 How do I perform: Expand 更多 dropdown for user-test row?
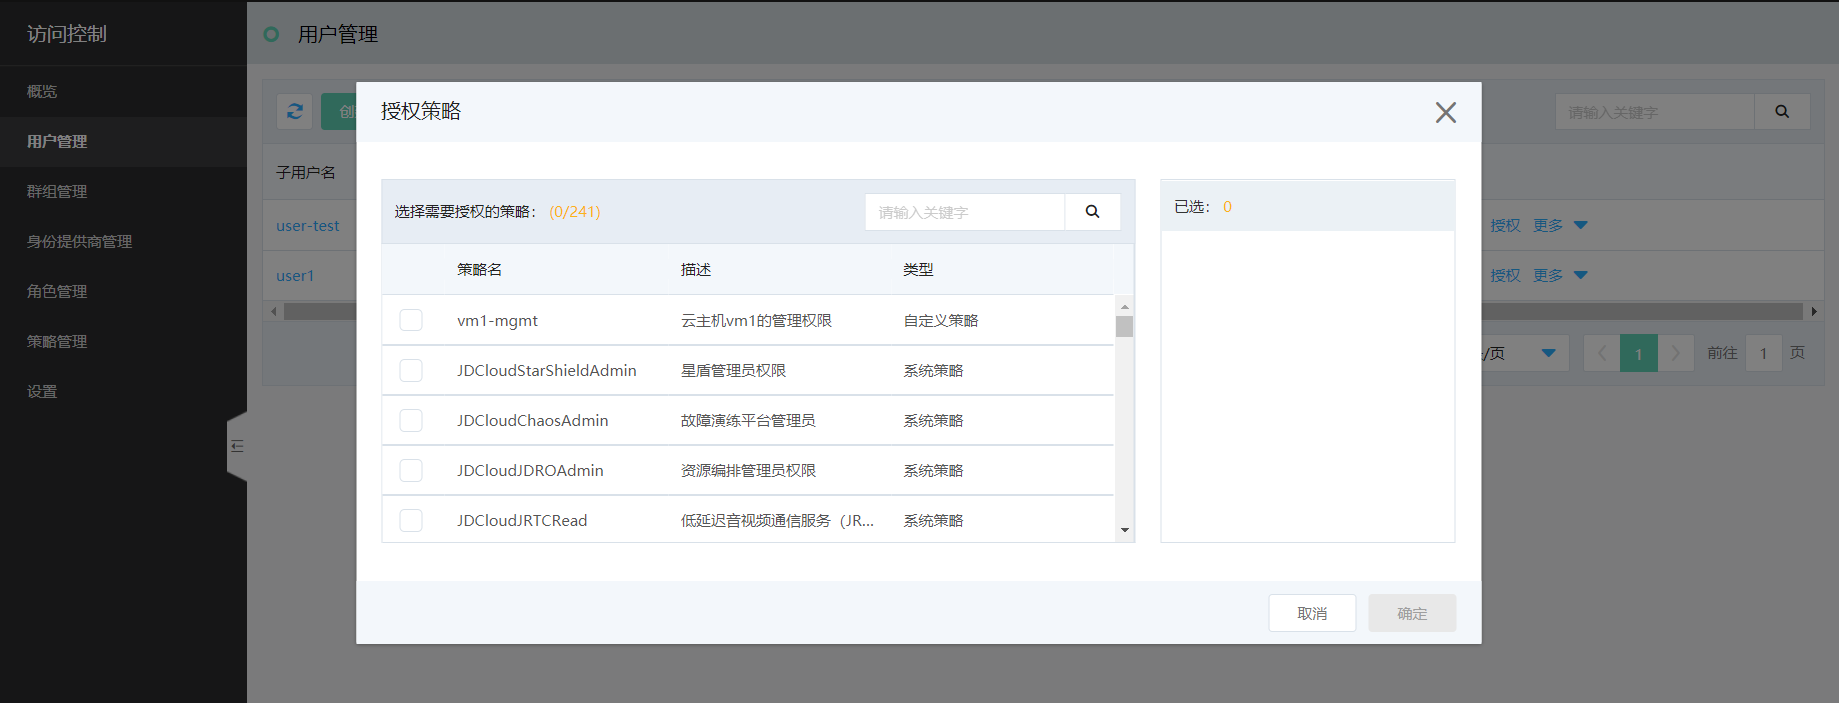tap(1560, 226)
